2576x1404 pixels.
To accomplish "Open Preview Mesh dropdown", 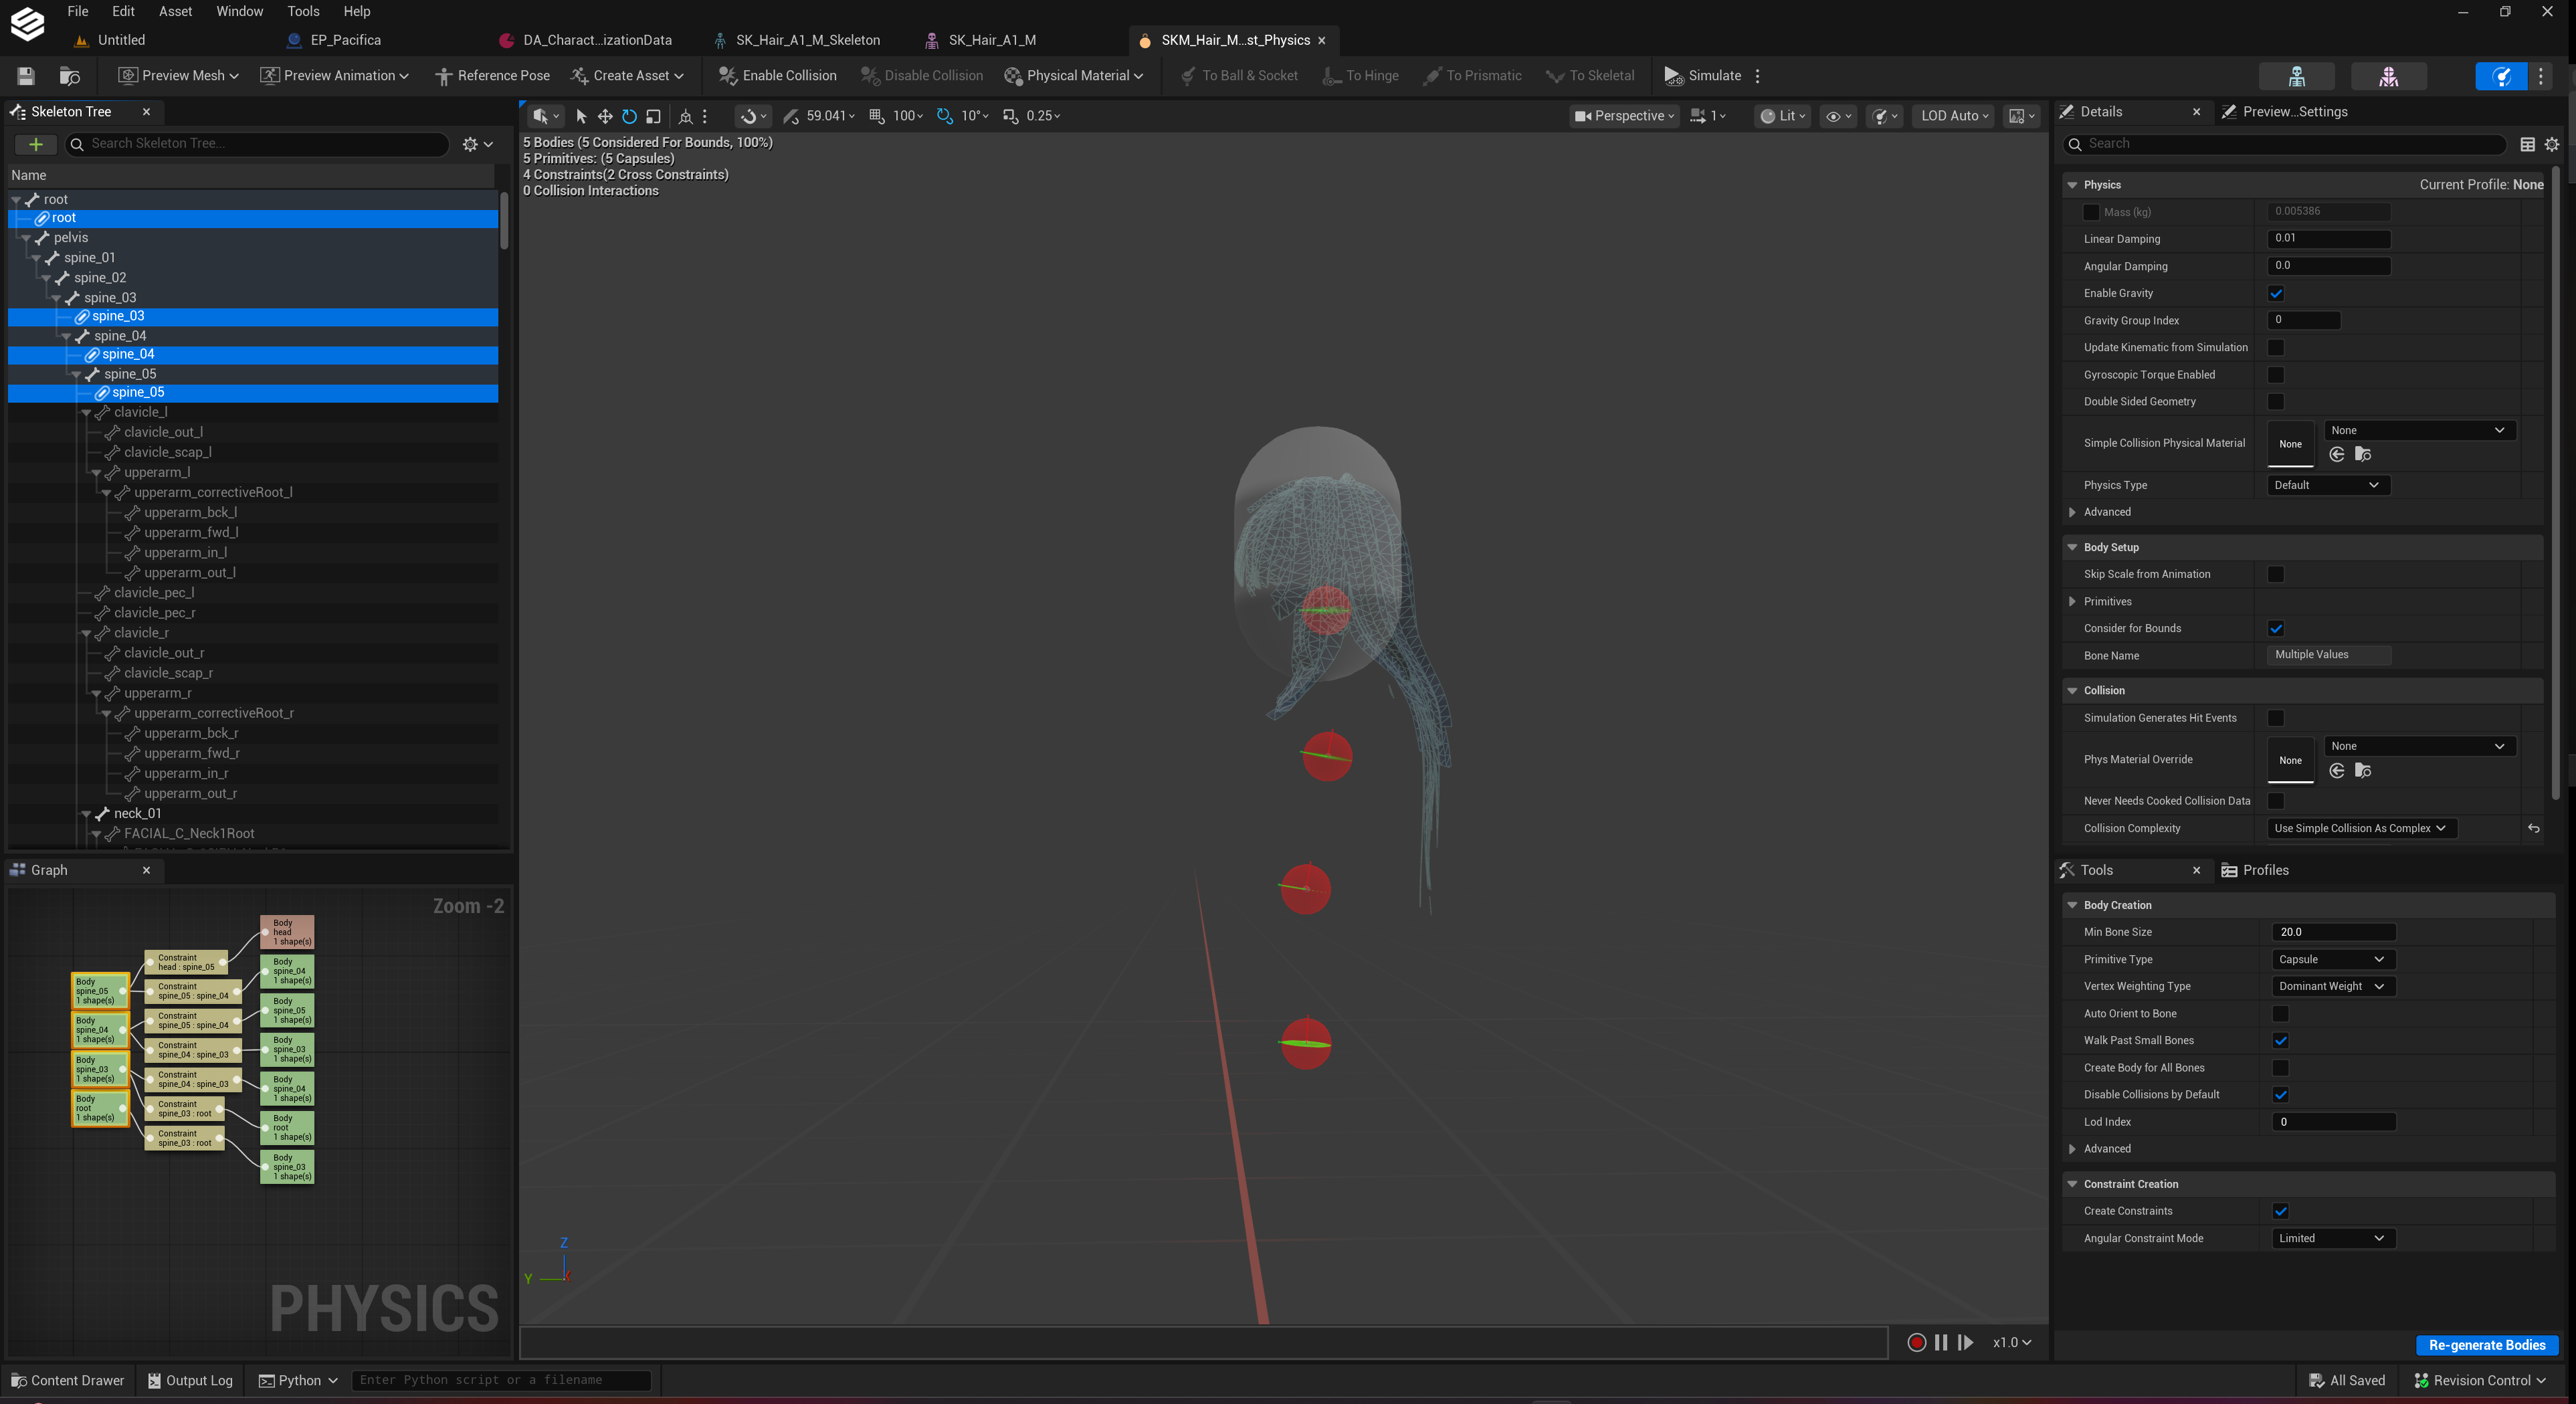I will [178, 76].
